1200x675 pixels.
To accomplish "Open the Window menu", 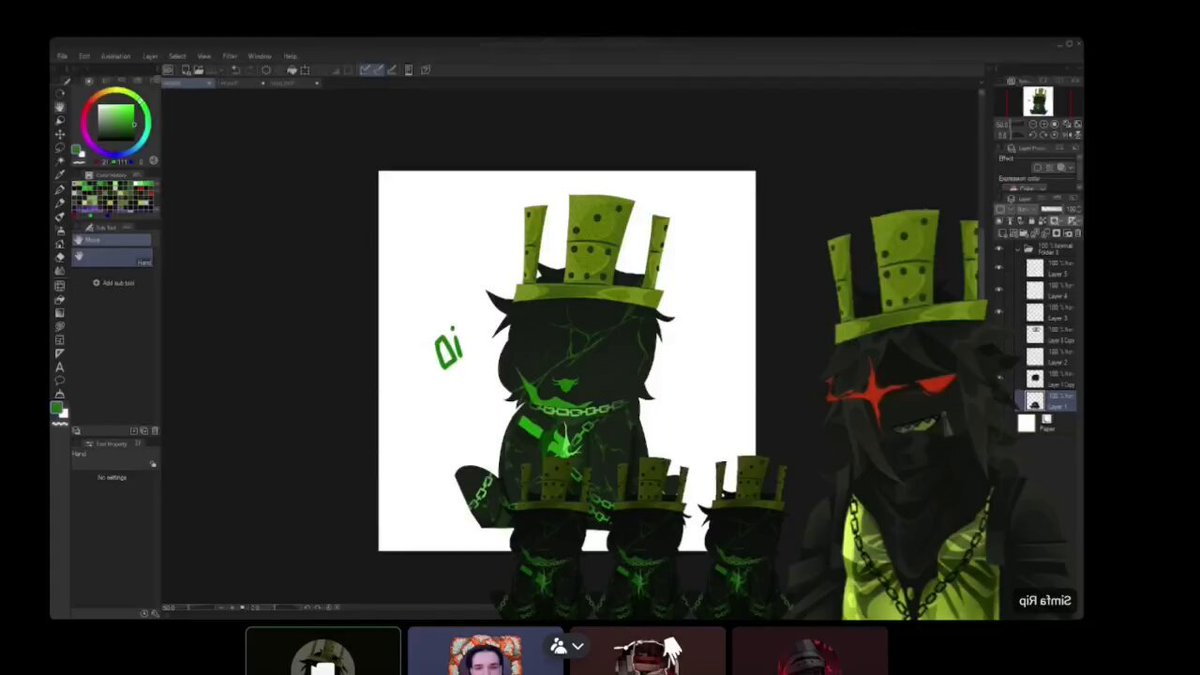I will [x=259, y=56].
